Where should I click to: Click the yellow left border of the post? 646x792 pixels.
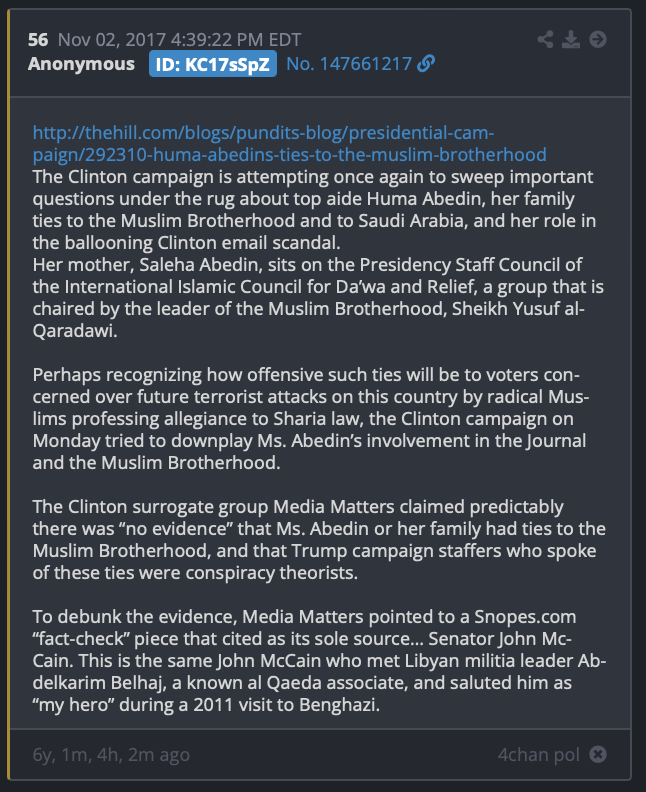(x=9, y=394)
